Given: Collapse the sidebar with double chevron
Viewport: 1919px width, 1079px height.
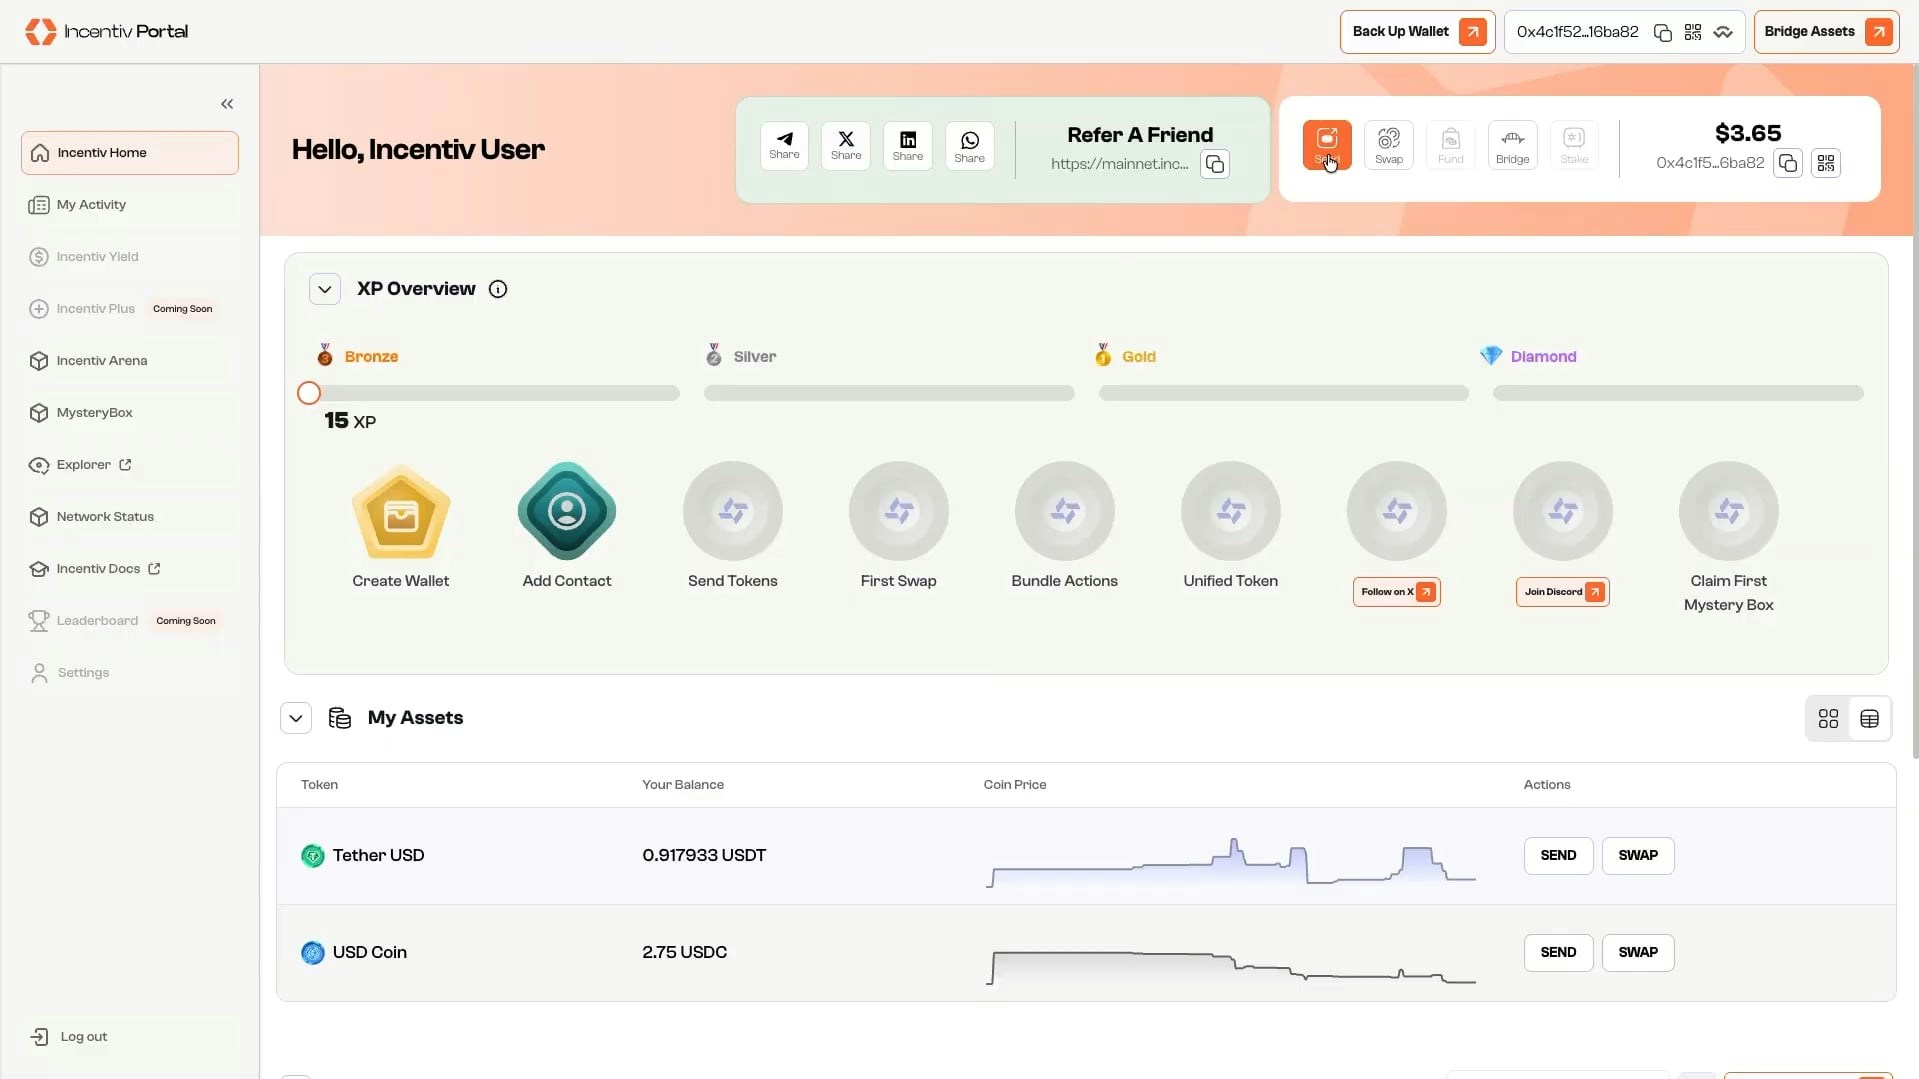Looking at the screenshot, I should (227, 104).
